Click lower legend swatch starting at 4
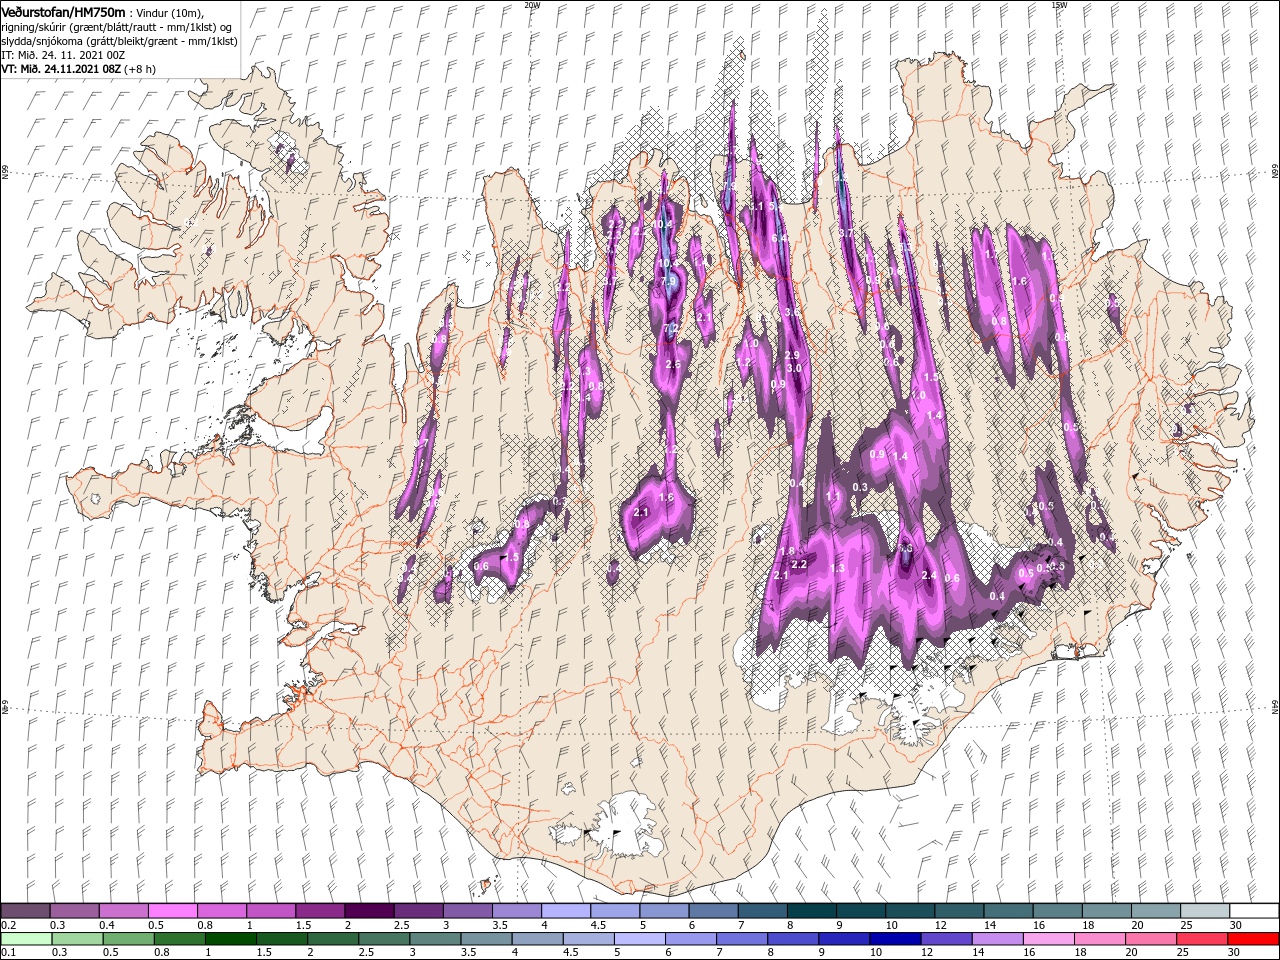This screenshot has height=960, width=1280. click(536, 939)
